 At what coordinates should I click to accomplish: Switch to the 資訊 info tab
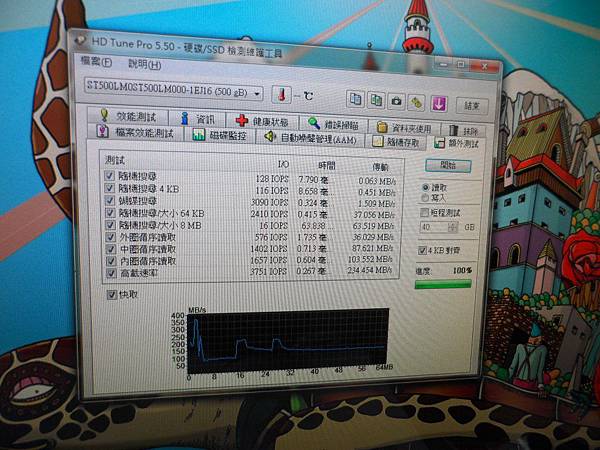coord(197,119)
